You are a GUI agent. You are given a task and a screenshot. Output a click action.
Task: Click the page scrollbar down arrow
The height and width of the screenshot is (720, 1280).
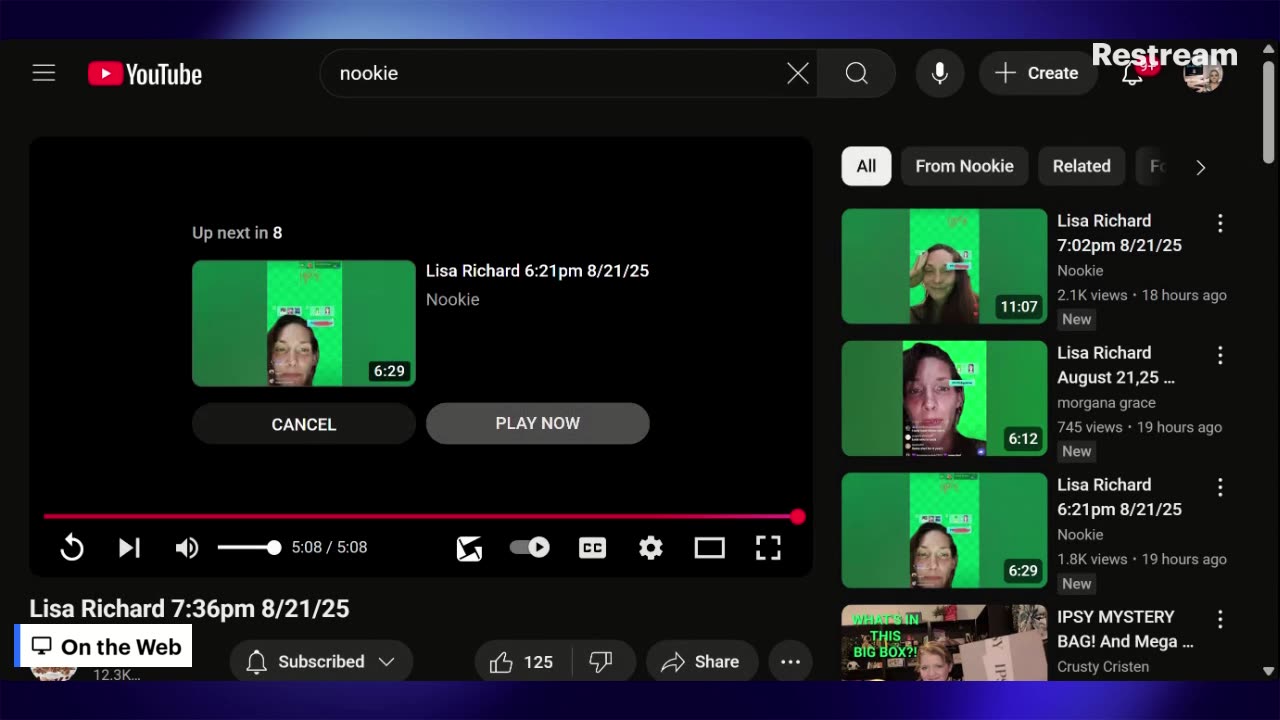point(1268,671)
